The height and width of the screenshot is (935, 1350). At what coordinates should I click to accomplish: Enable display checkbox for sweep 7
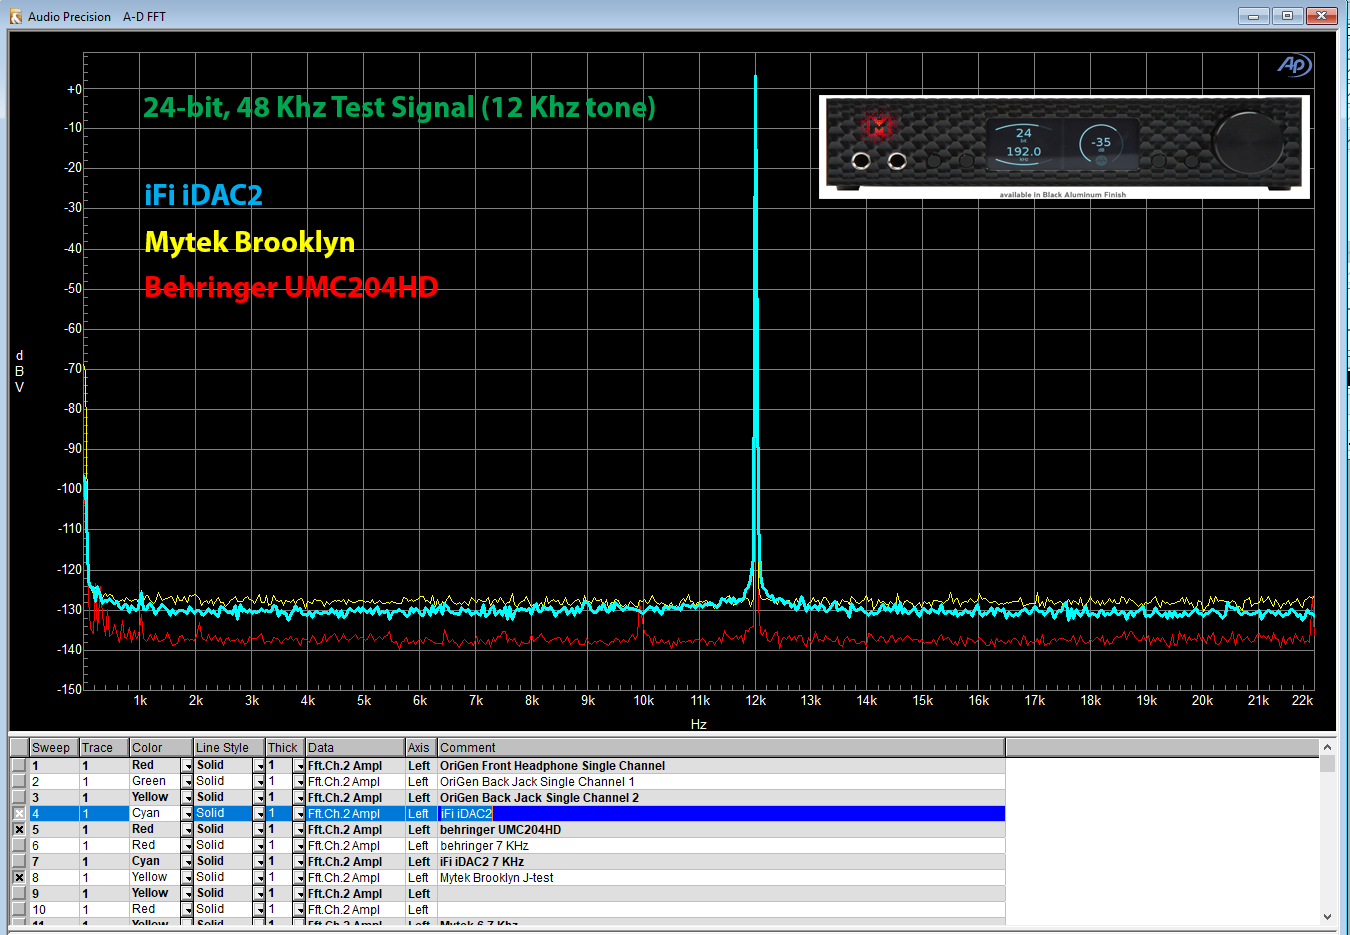tap(19, 861)
